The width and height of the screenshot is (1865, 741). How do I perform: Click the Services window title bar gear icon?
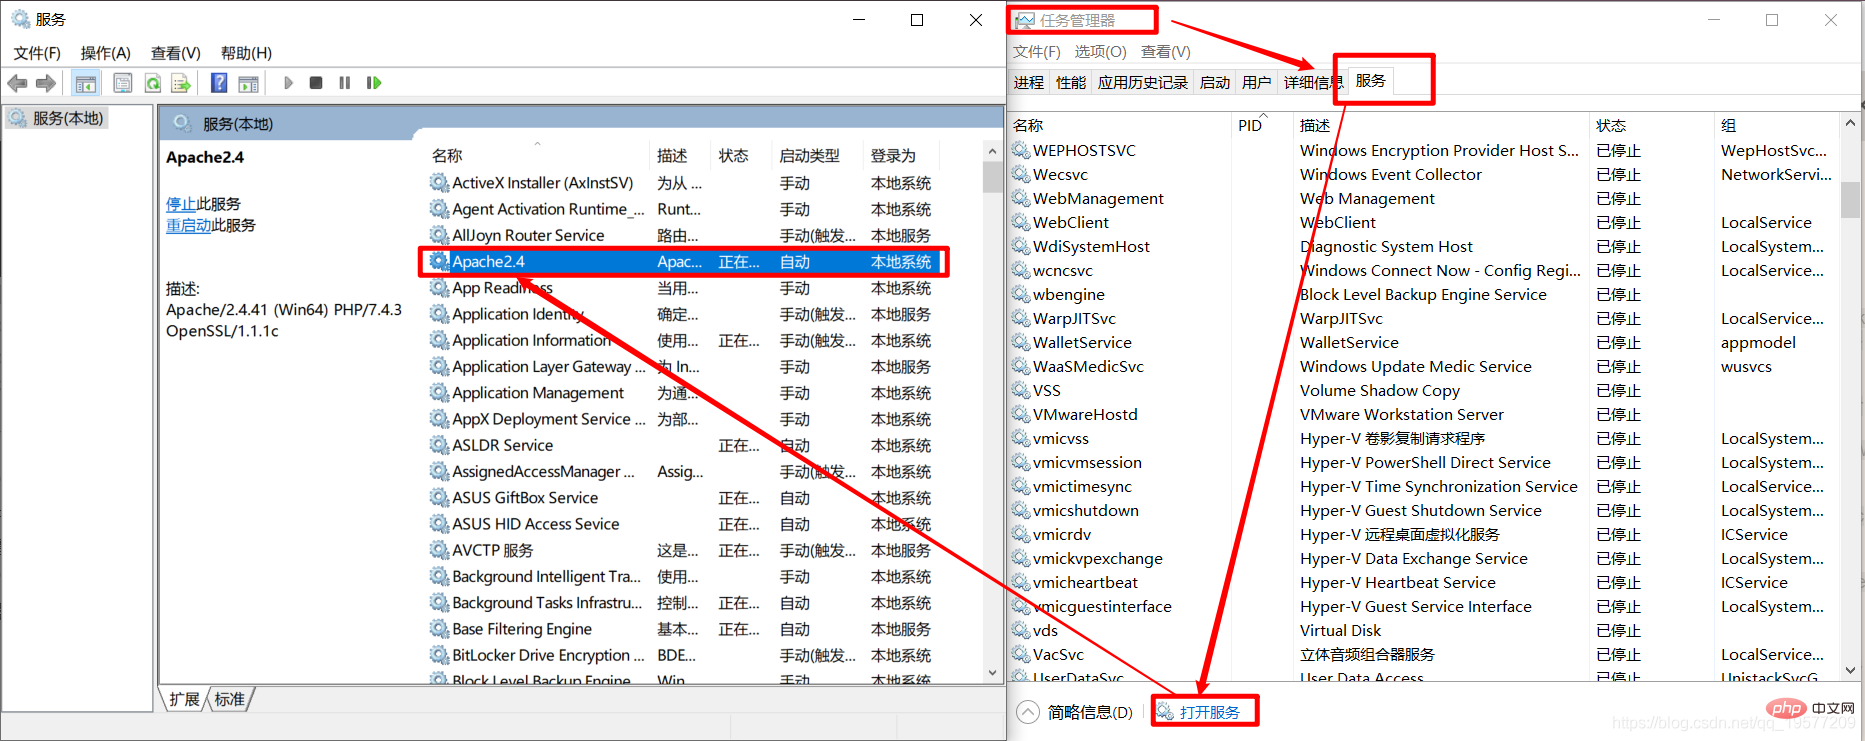point(21,19)
